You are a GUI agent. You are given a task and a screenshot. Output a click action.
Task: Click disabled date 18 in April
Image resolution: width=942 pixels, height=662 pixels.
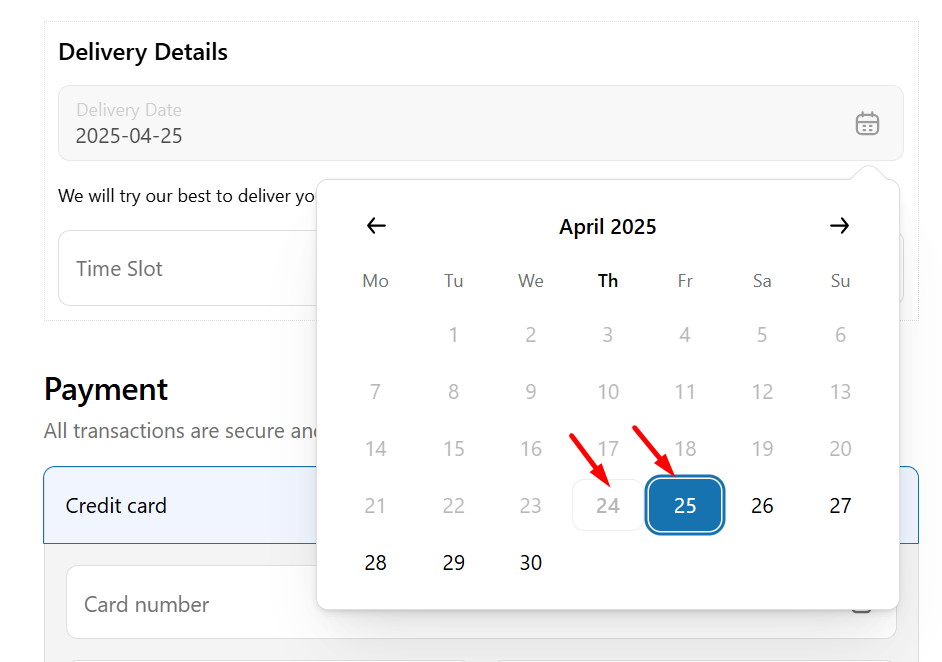[x=685, y=448]
